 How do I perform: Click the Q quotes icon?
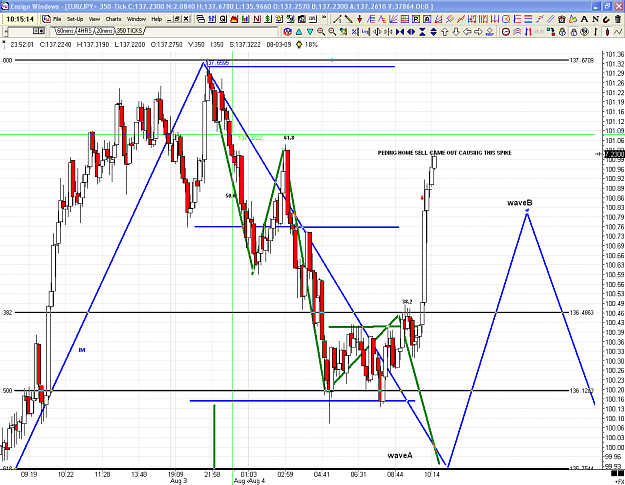223,19
